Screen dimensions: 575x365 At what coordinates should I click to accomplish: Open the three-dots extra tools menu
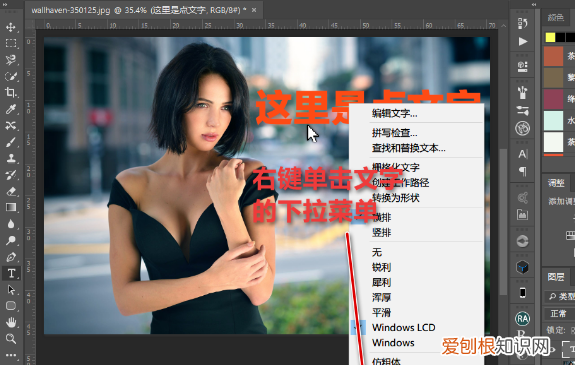point(11,355)
